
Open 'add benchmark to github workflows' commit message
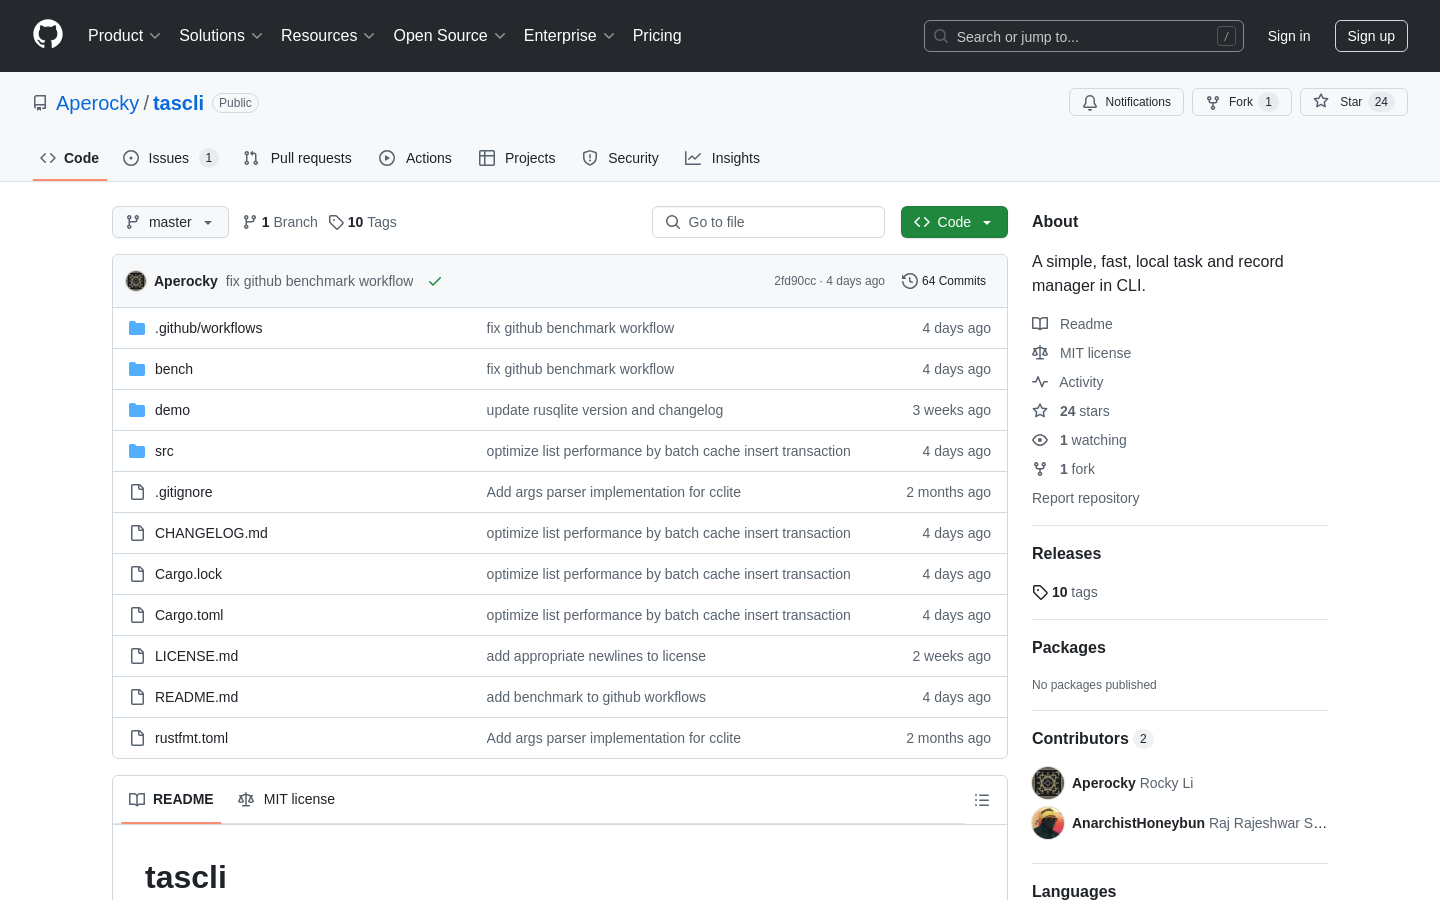(596, 697)
